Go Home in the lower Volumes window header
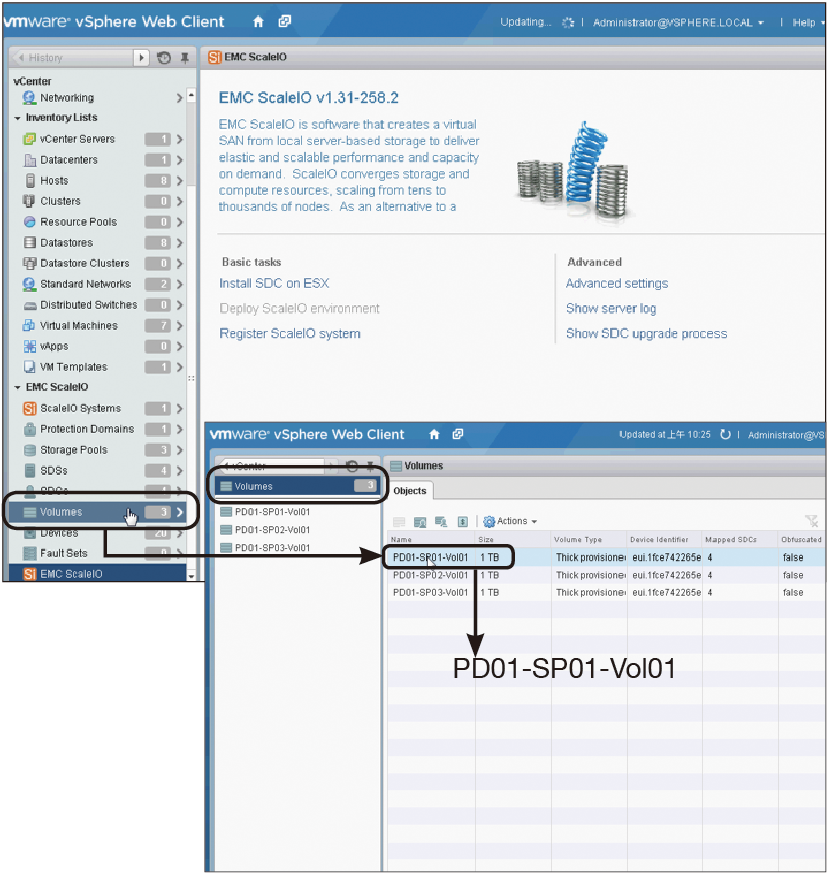 point(434,435)
